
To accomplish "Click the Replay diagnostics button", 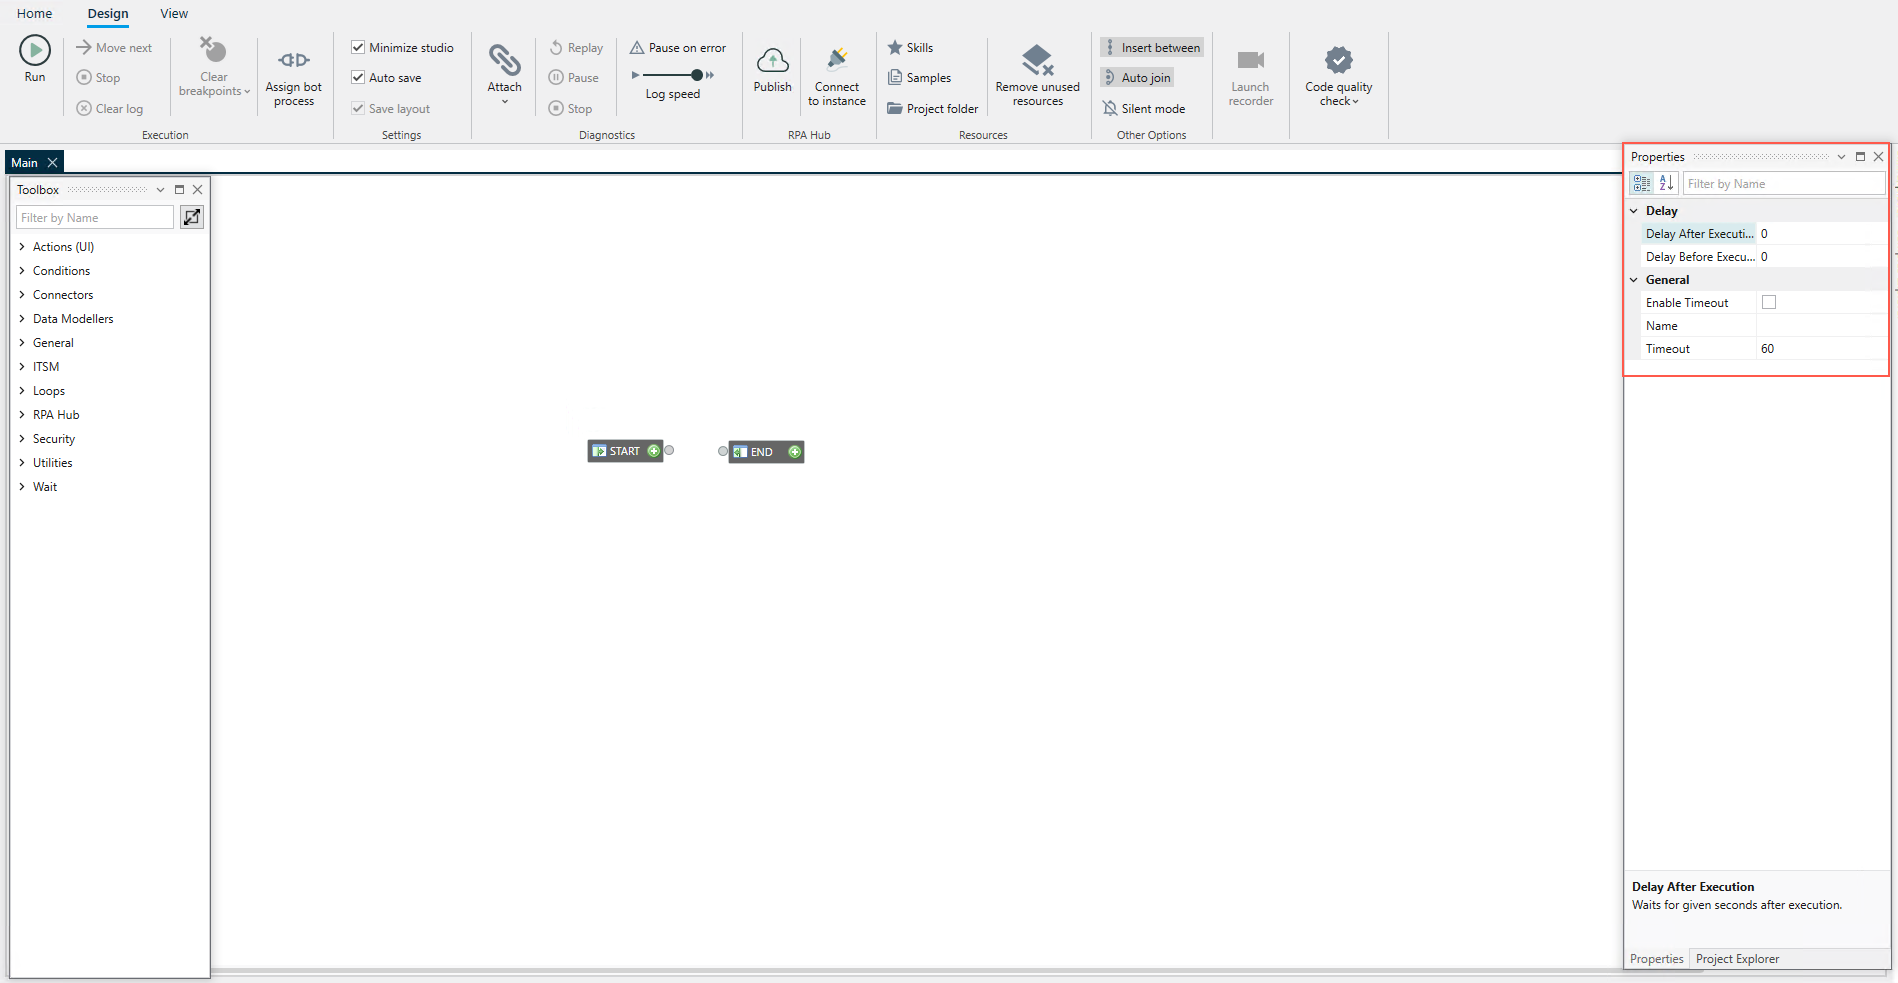I will (x=576, y=48).
